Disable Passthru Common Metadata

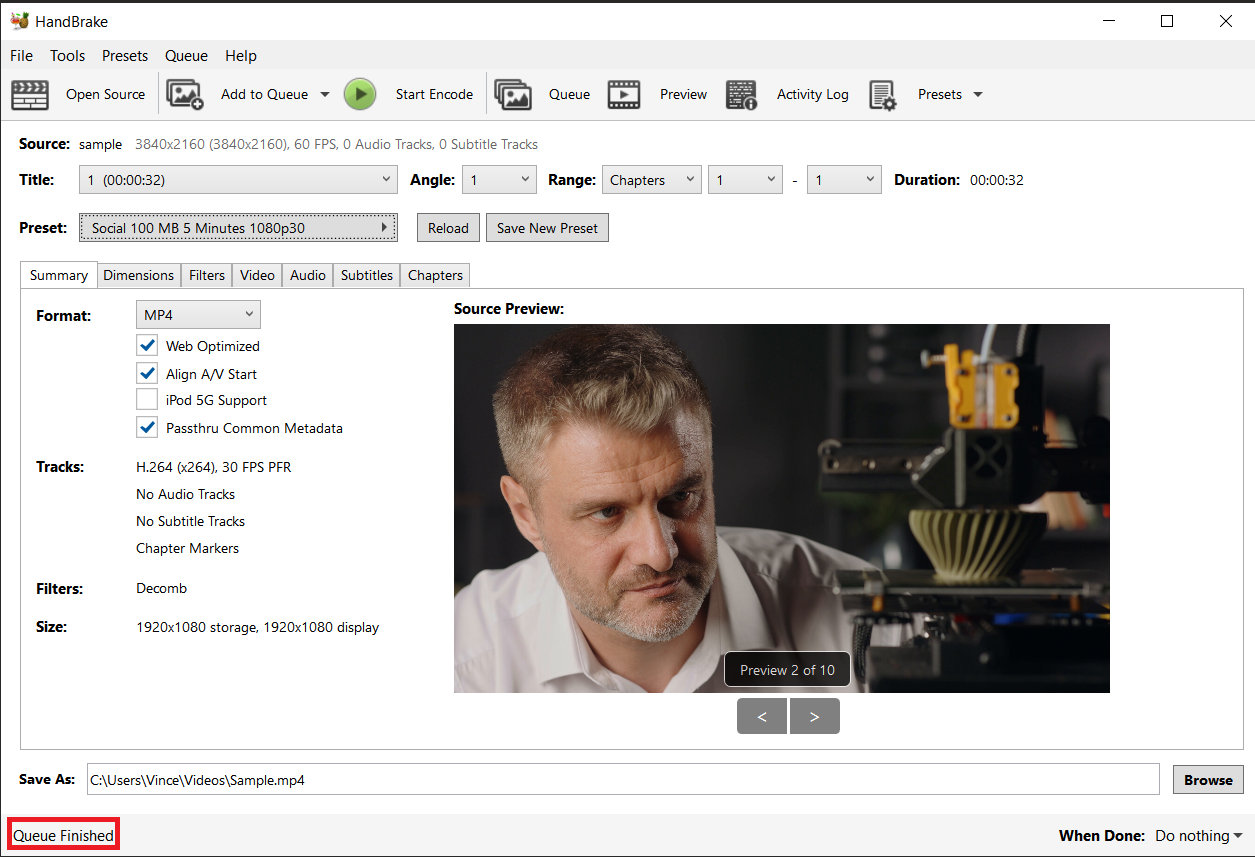coord(147,427)
